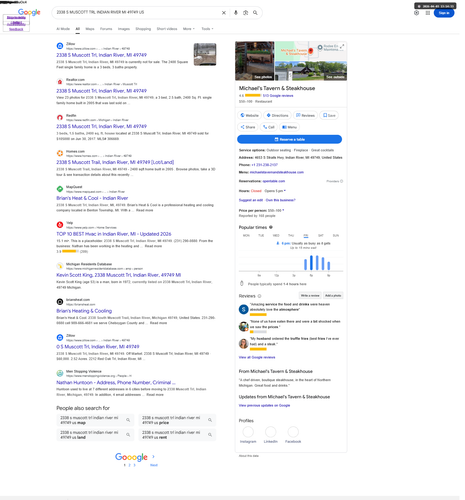This screenshot has height=500, width=465.
Task: Click View previous updates on Google
Action: coord(264,405)
